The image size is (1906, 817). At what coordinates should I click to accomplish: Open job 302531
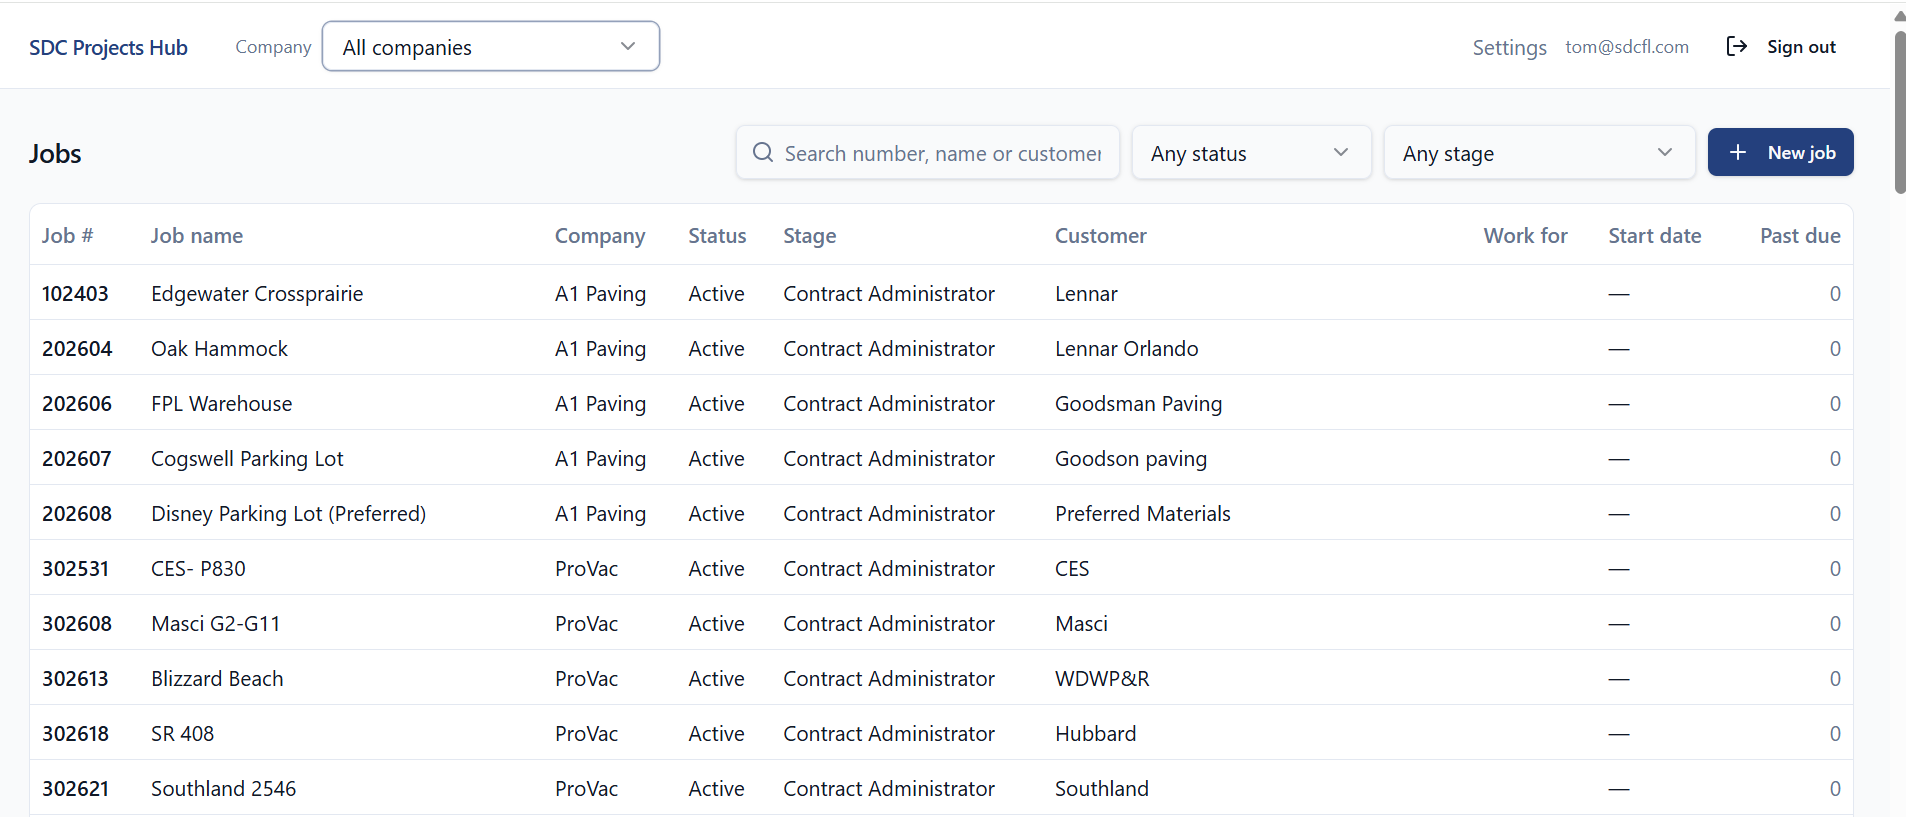[75, 569]
